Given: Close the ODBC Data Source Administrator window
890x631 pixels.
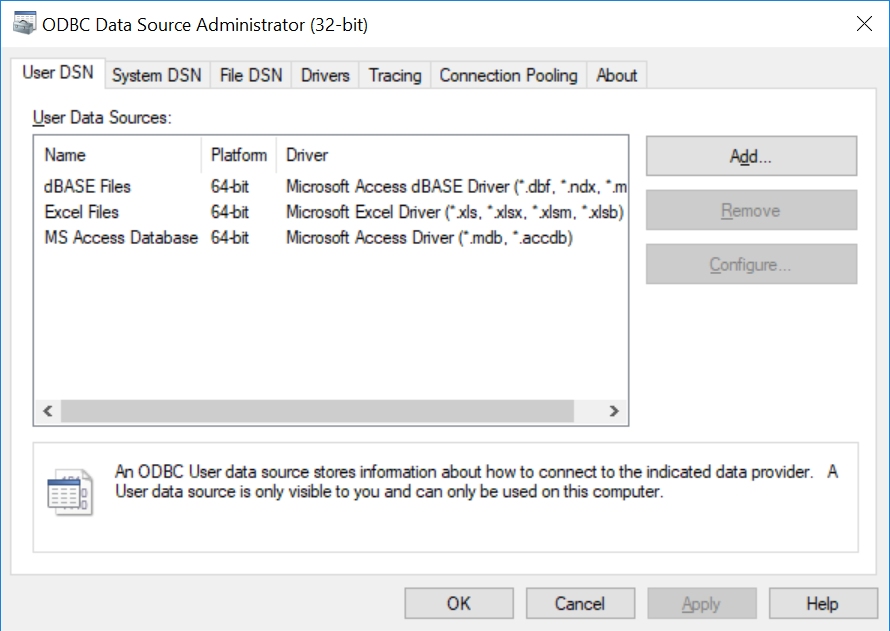Looking at the screenshot, I should [x=864, y=24].
